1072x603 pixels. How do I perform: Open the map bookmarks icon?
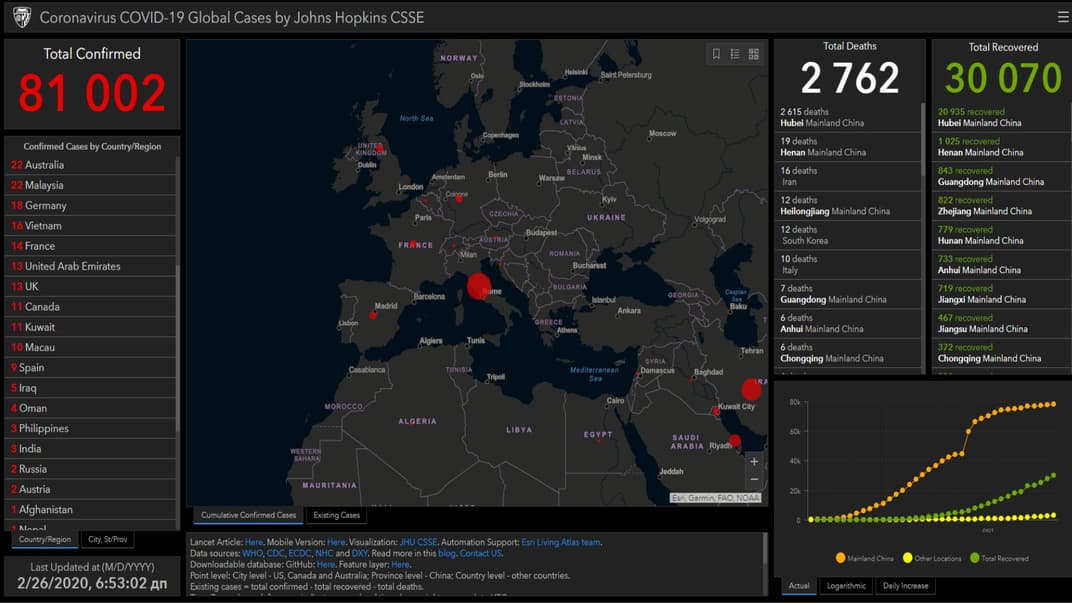click(716, 54)
